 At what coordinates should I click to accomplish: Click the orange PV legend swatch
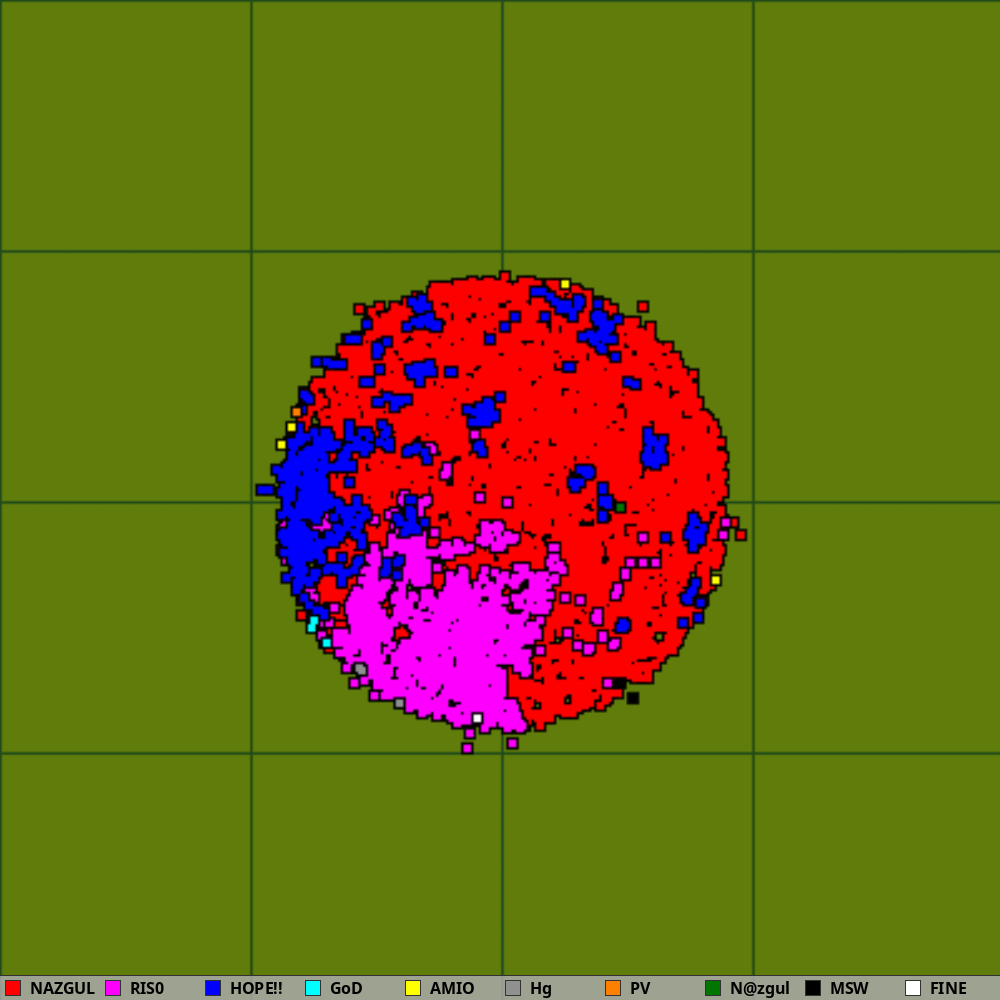(x=613, y=988)
